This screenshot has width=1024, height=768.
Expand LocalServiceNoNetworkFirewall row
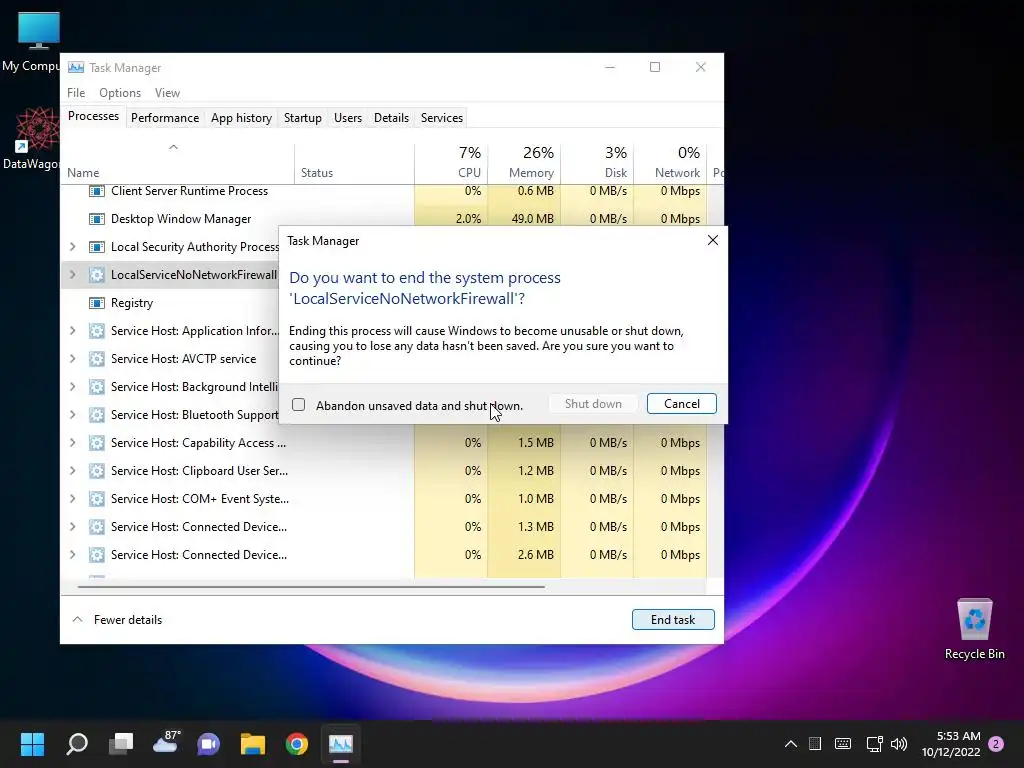tap(72, 275)
